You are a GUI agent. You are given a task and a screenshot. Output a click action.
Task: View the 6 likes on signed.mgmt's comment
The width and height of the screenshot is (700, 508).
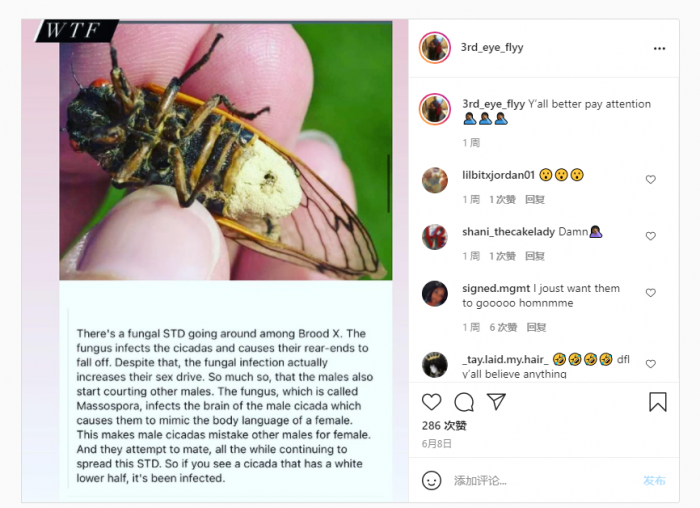pyautogui.click(x=503, y=327)
